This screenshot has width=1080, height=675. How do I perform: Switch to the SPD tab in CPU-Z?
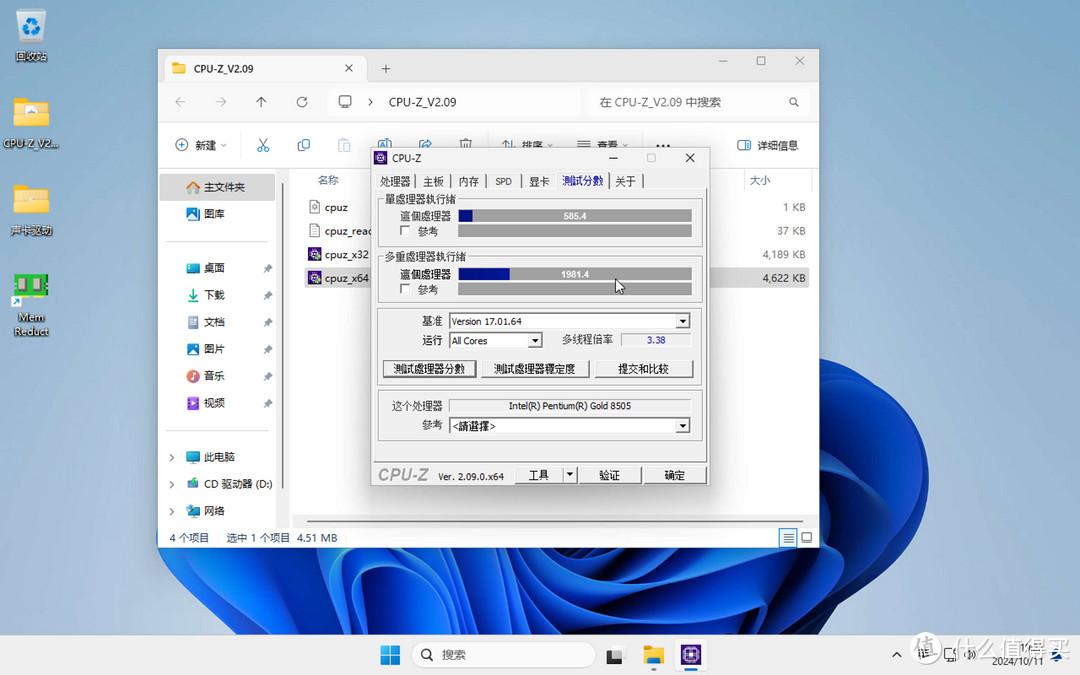tap(503, 181)
